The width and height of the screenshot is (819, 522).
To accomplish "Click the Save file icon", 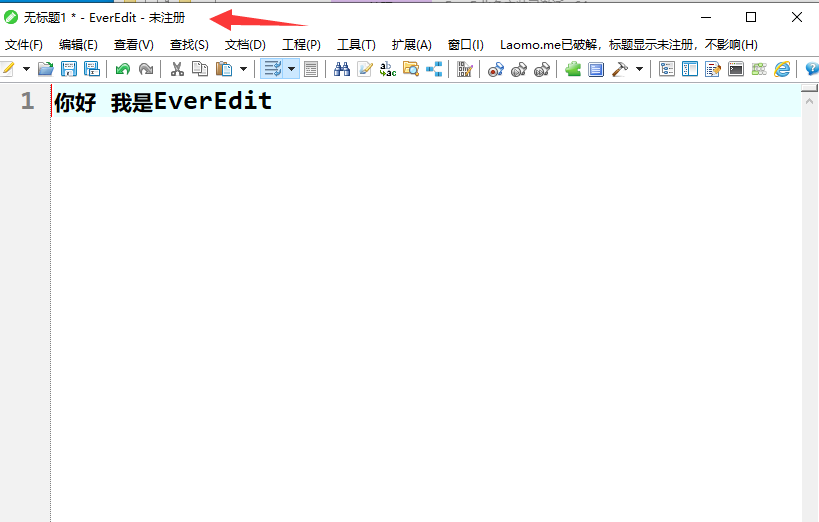I will coord(69,69).
